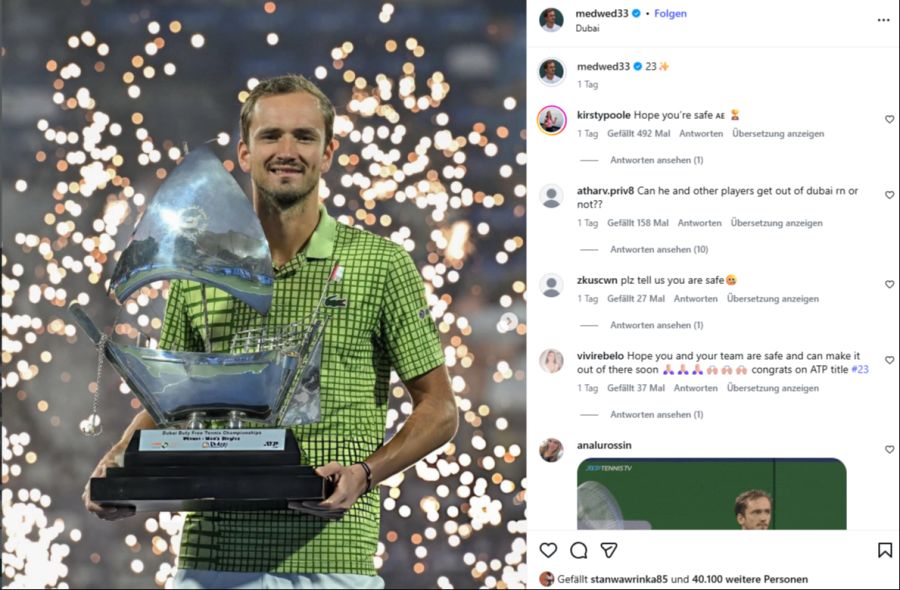This screenshot has width=900, height=590.
Task: Like vivirebelo's comment with the heart
Action: 889,360
